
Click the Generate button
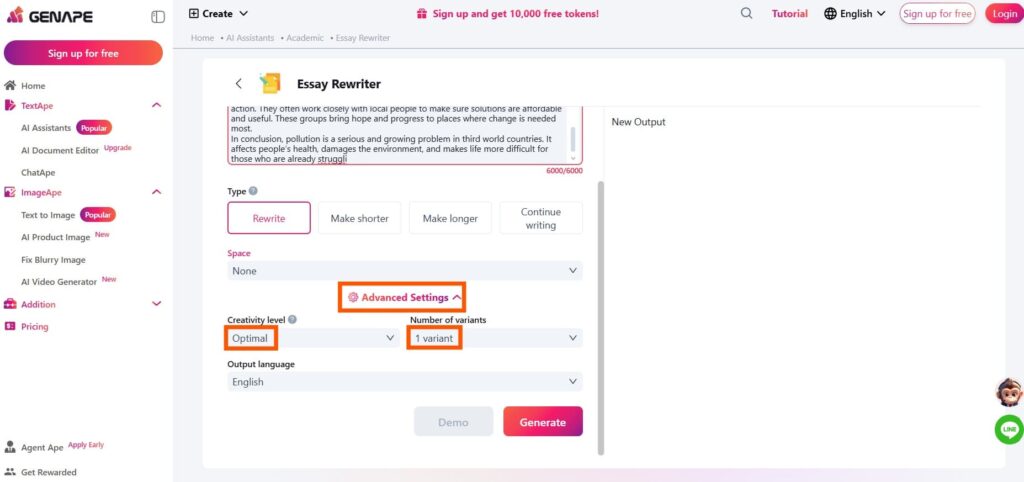tap(543, 421)
